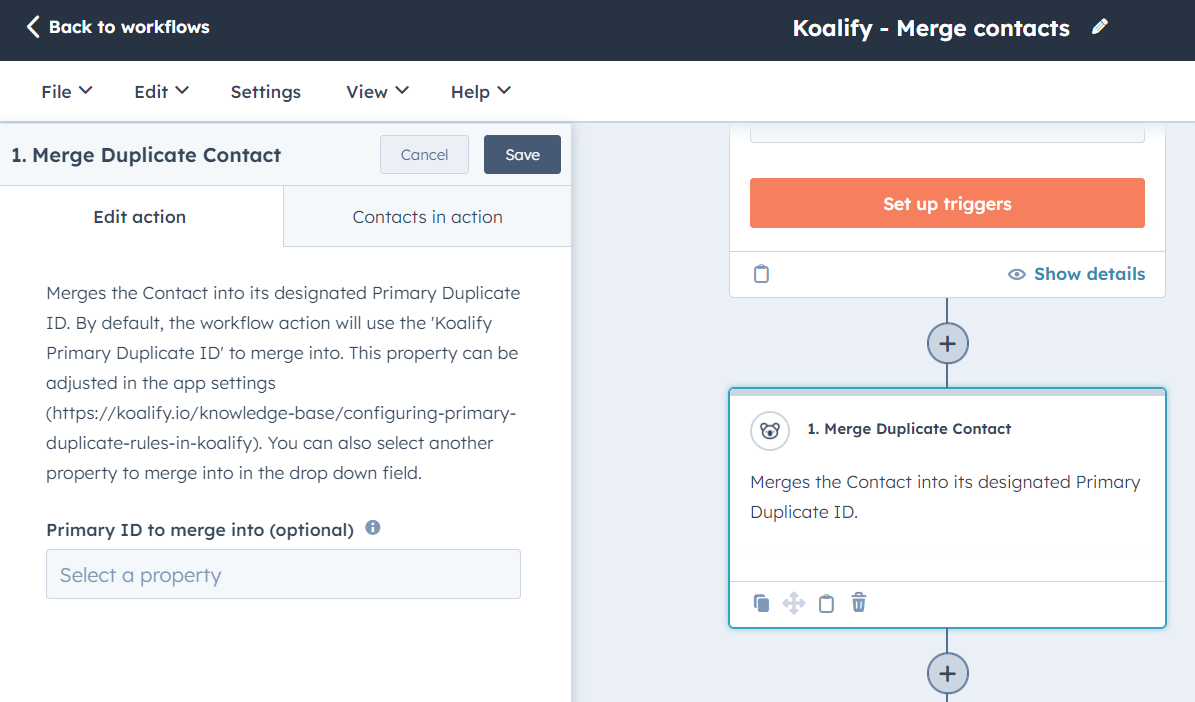The image size is (1195, 702).
Task: Select the move action icon on the merge card
Action: 793,602
